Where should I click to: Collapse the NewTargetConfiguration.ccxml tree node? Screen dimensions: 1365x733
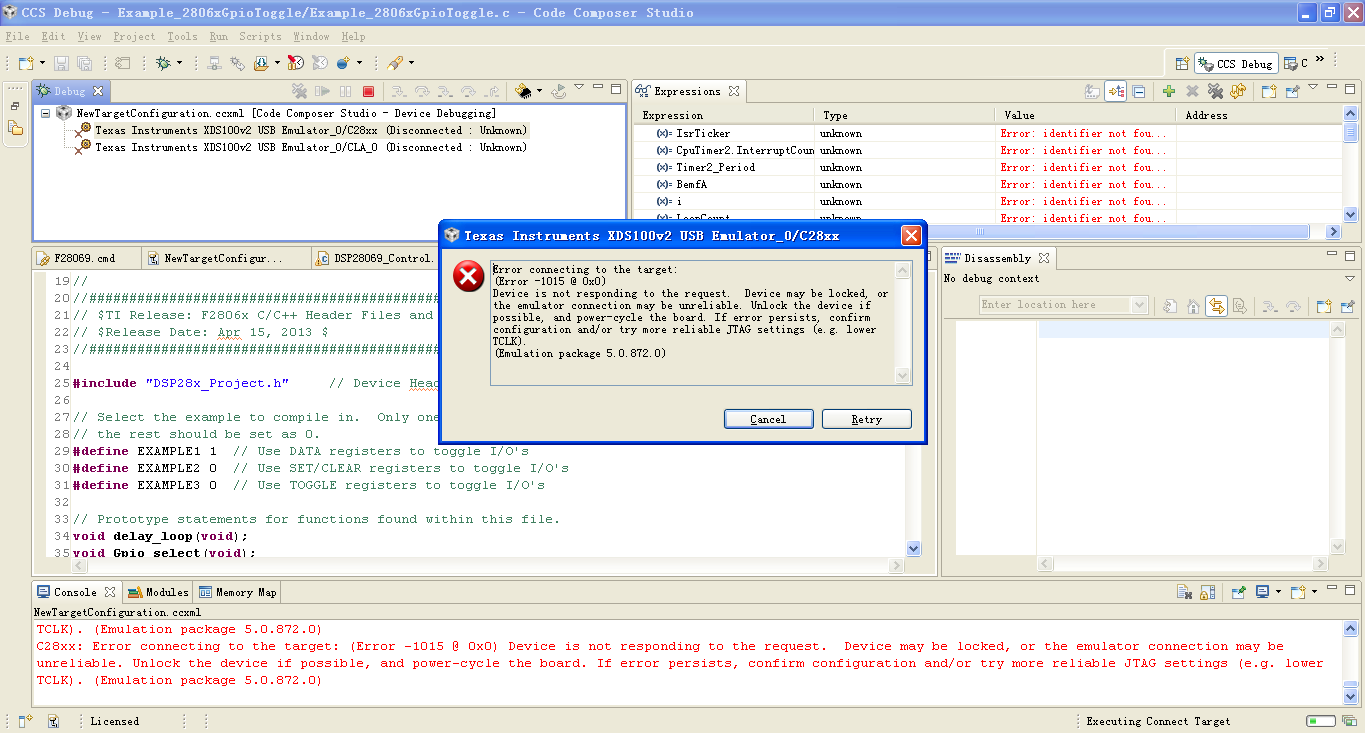pos(45,113)
